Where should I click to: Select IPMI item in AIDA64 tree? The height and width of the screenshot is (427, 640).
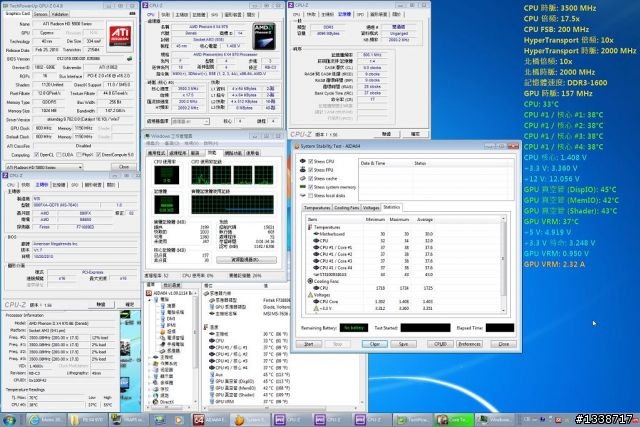(x=171, y=325)
